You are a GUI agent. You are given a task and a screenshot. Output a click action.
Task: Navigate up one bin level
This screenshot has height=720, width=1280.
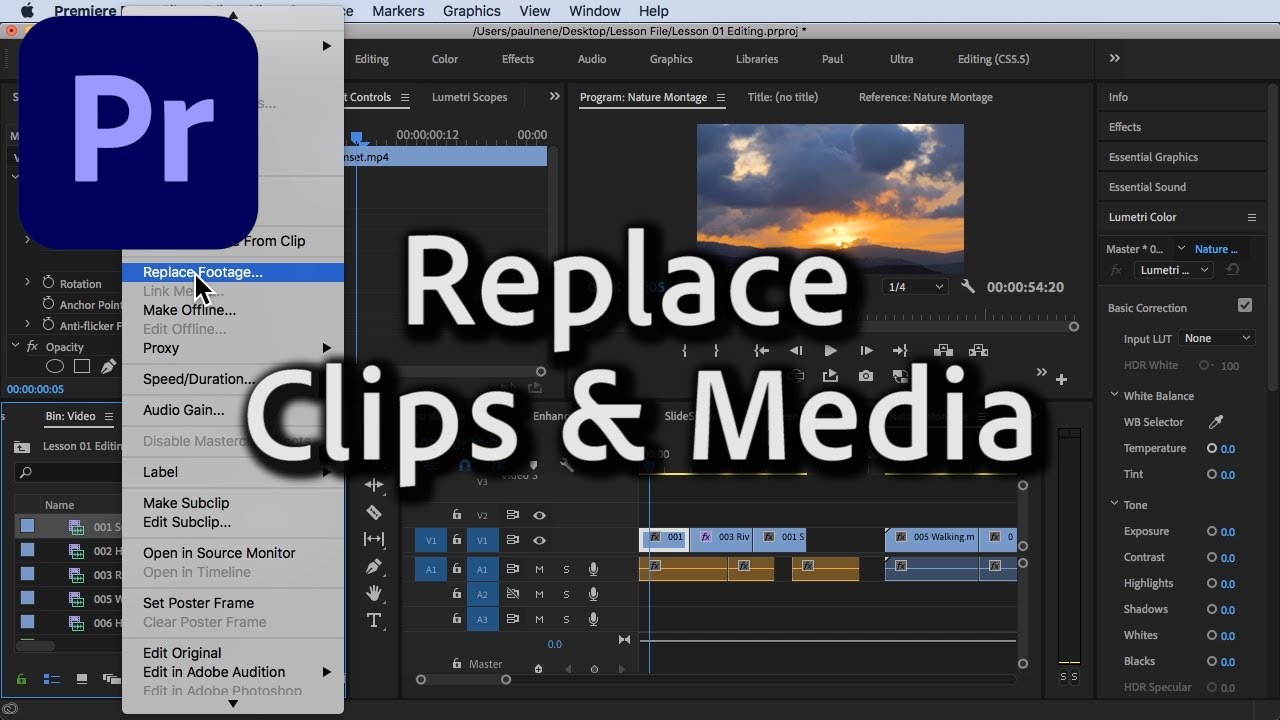(21, 447)
